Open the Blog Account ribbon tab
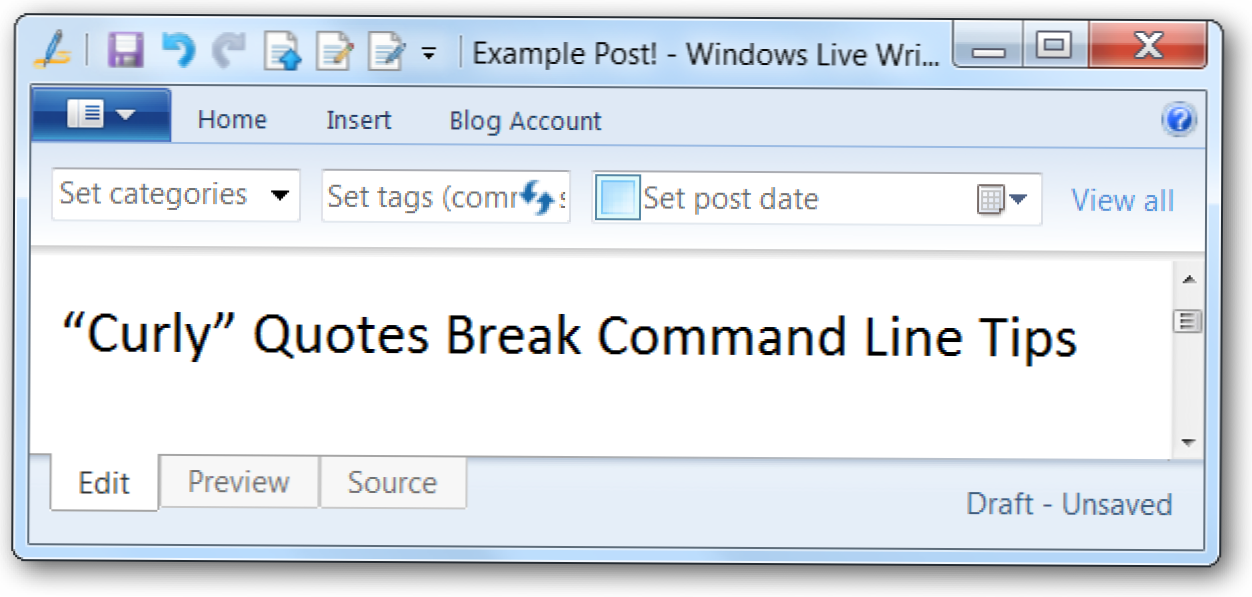Screen dimensions: 1252x597 coord(525,121)
